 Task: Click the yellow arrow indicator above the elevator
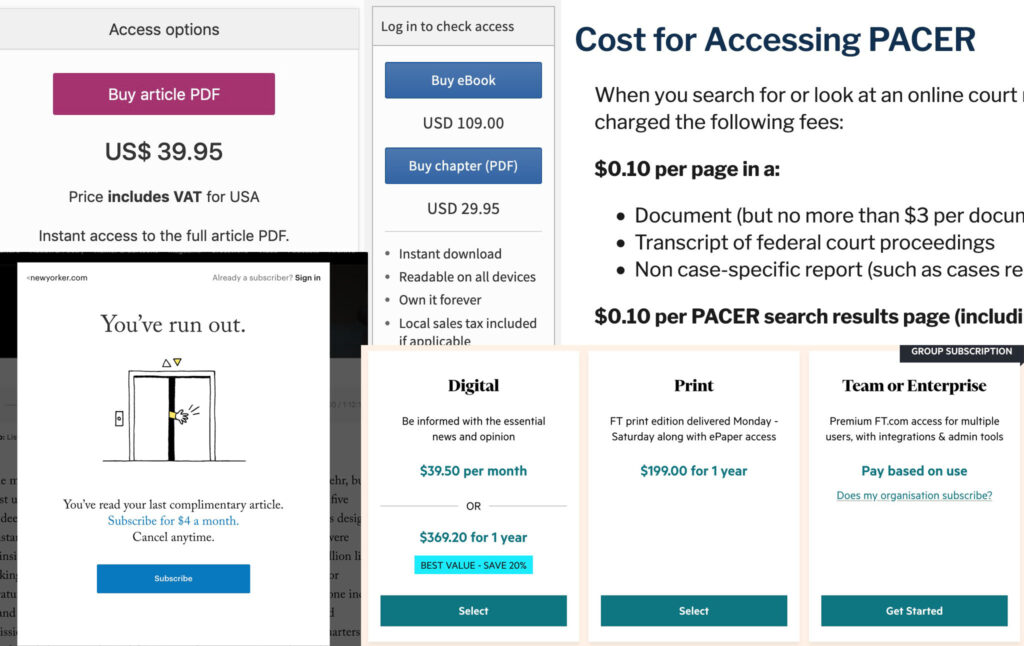(177, 362)
